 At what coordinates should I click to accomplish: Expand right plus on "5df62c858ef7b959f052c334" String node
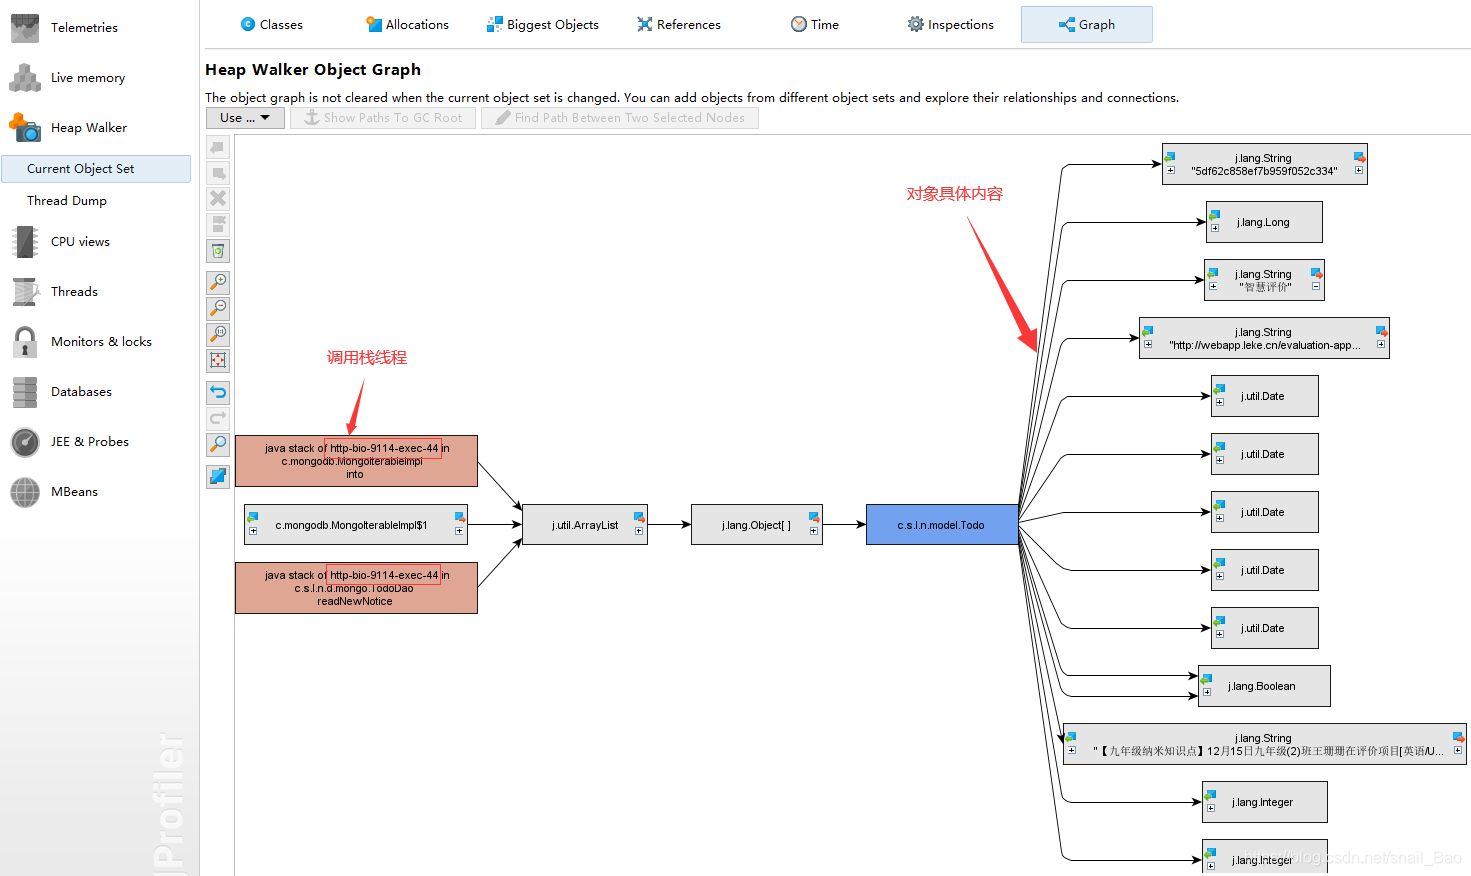click(1359, 170)
